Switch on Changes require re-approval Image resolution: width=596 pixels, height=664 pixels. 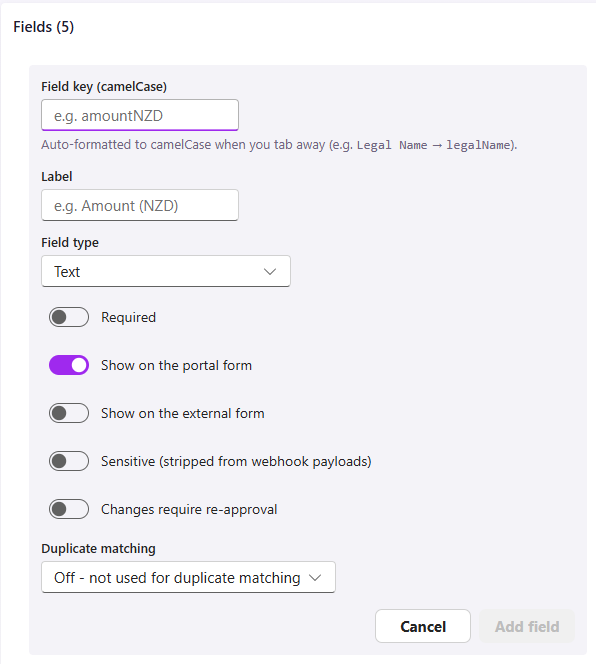pyautogui.click(x=69, y=509)
